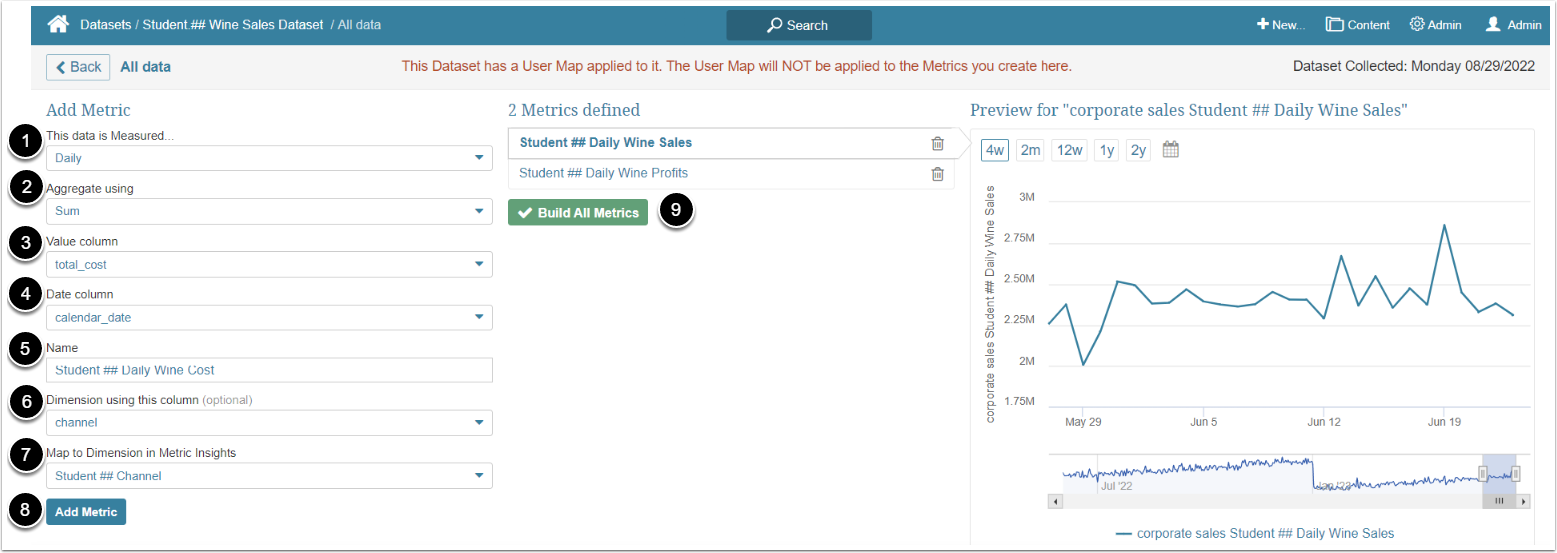Open the calendar date range picker
Image resolution: width=1557 pixels, height=553 pixels.
point(1171,150)
